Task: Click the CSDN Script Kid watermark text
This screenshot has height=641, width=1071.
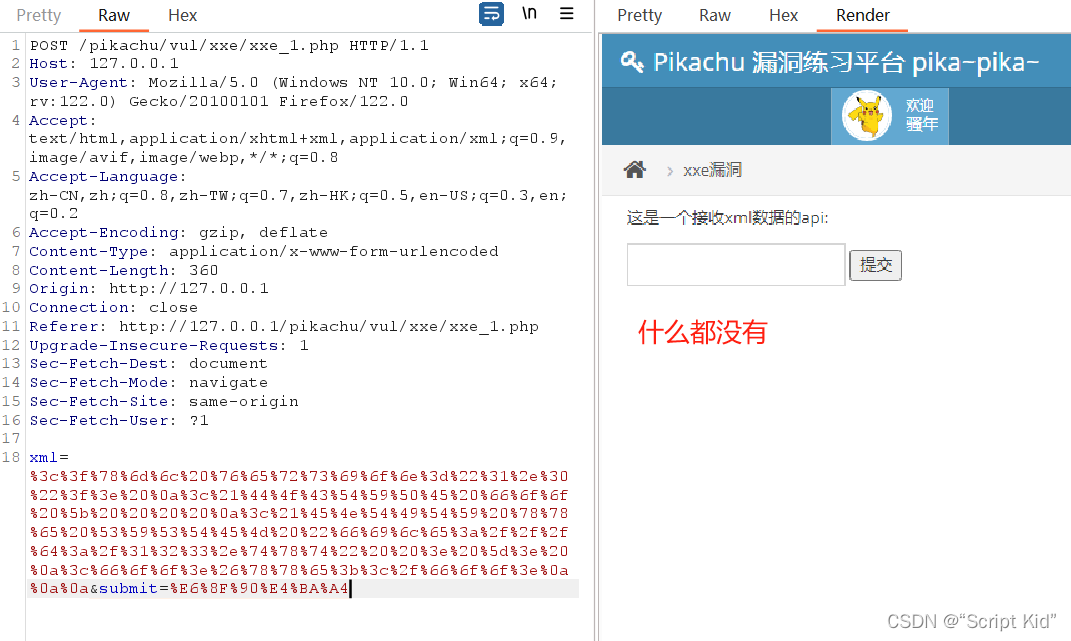Action: [970, 620]
